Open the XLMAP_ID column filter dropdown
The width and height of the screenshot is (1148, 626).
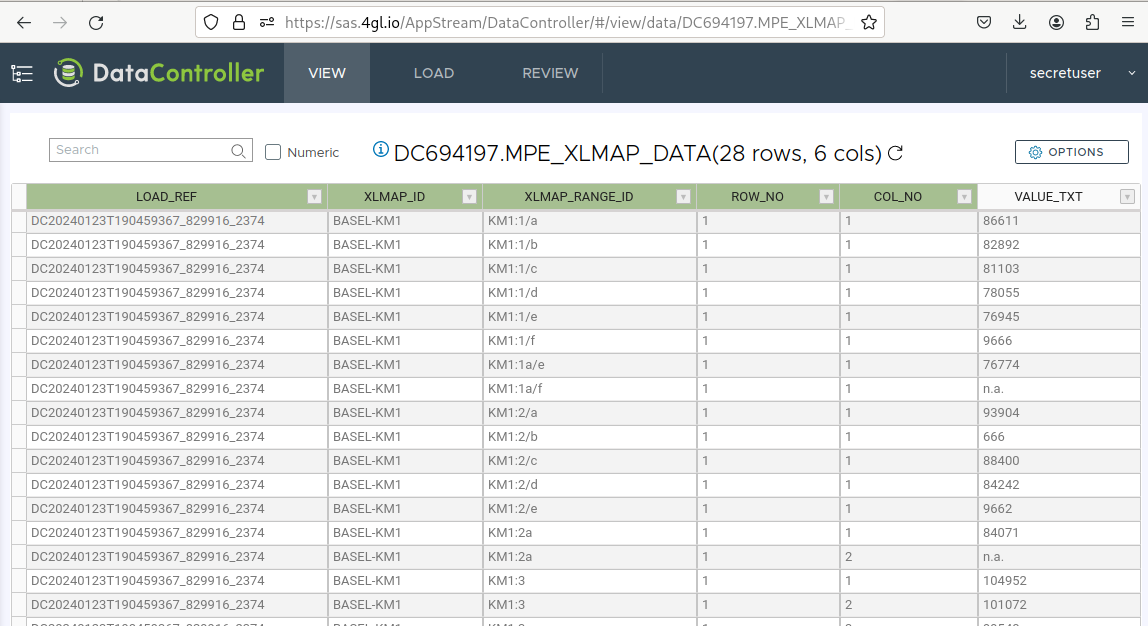[469, 196]
